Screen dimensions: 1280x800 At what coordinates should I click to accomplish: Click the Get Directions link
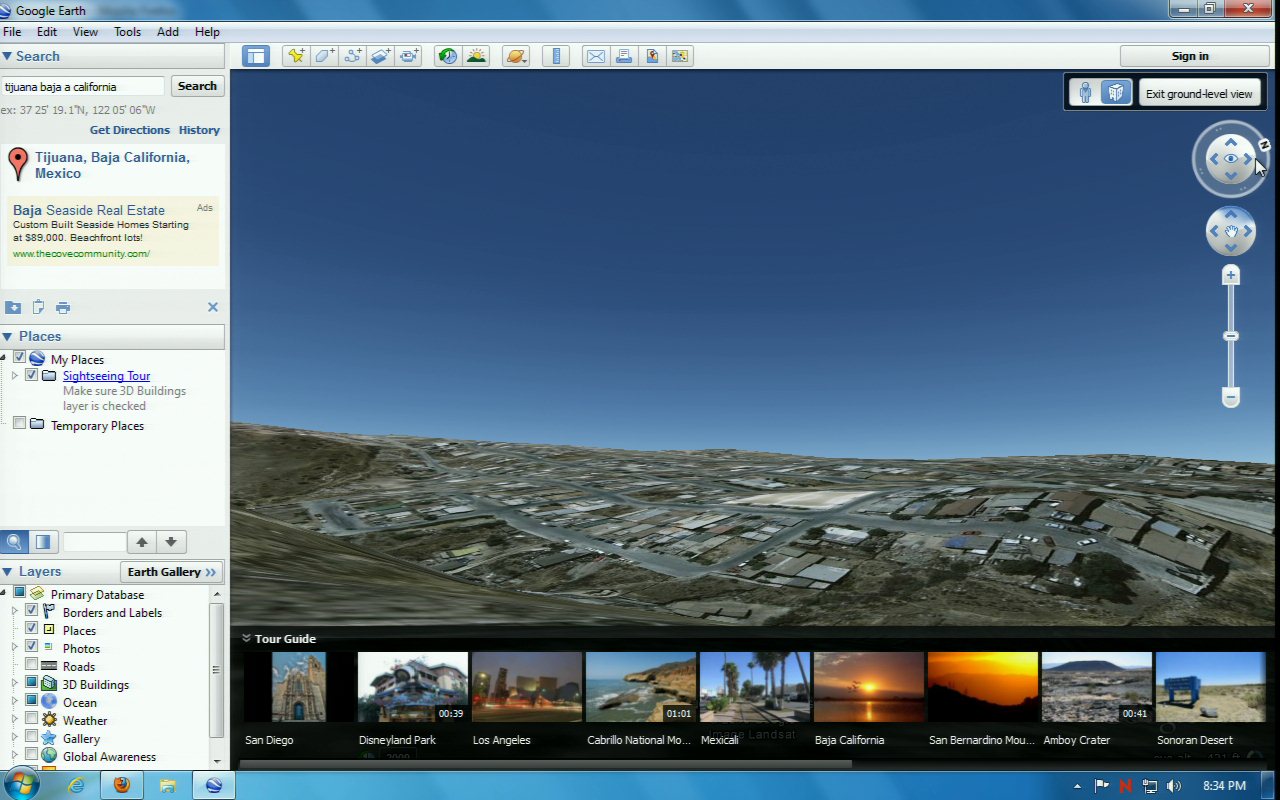[129, 130]
